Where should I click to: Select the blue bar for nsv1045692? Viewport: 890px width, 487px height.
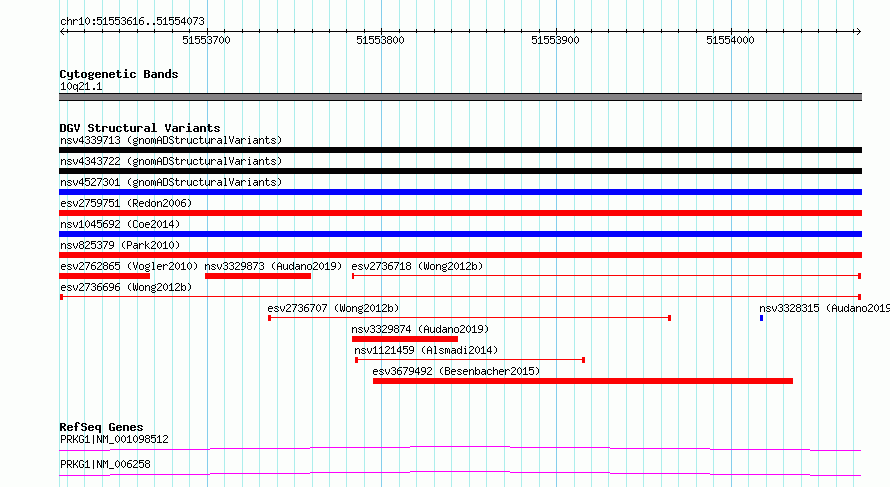click(460, 234)
